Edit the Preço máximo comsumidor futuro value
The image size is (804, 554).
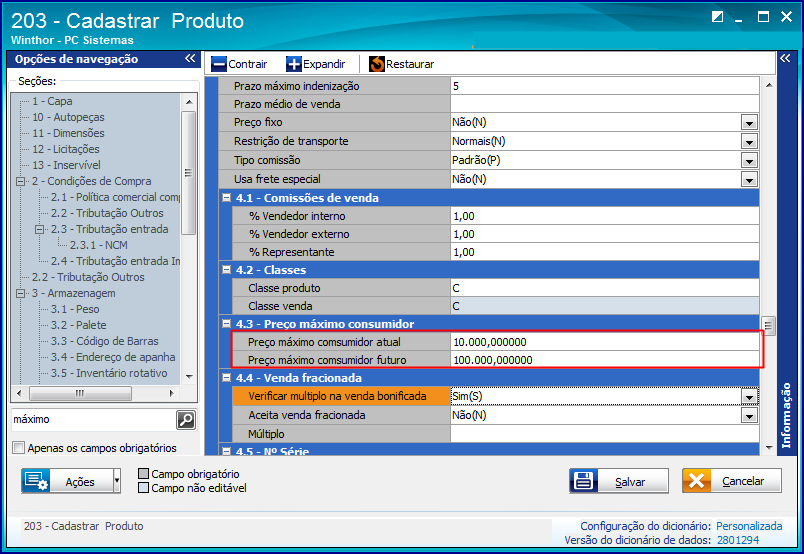click(605, 360)
